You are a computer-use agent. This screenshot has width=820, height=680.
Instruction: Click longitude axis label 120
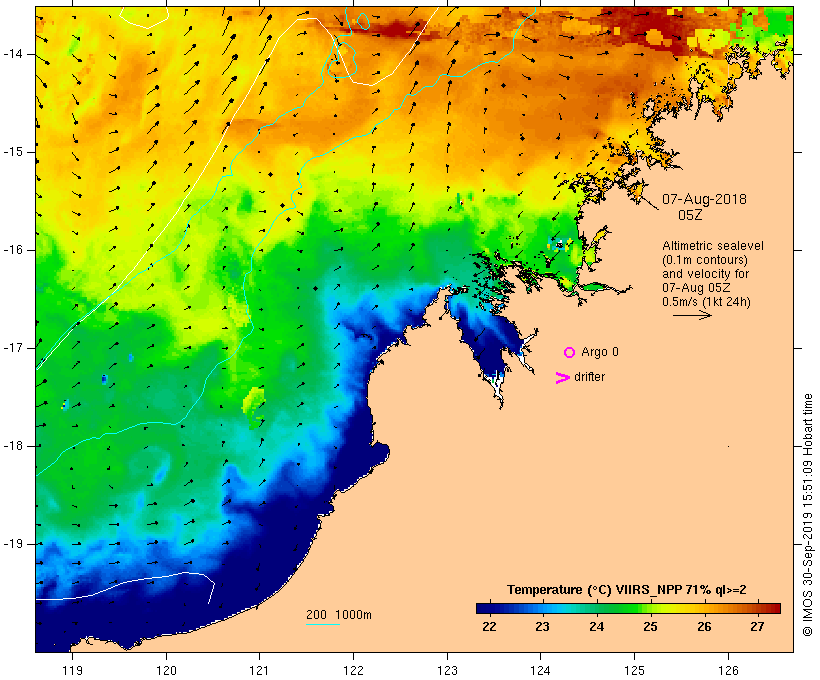[166, 670]
